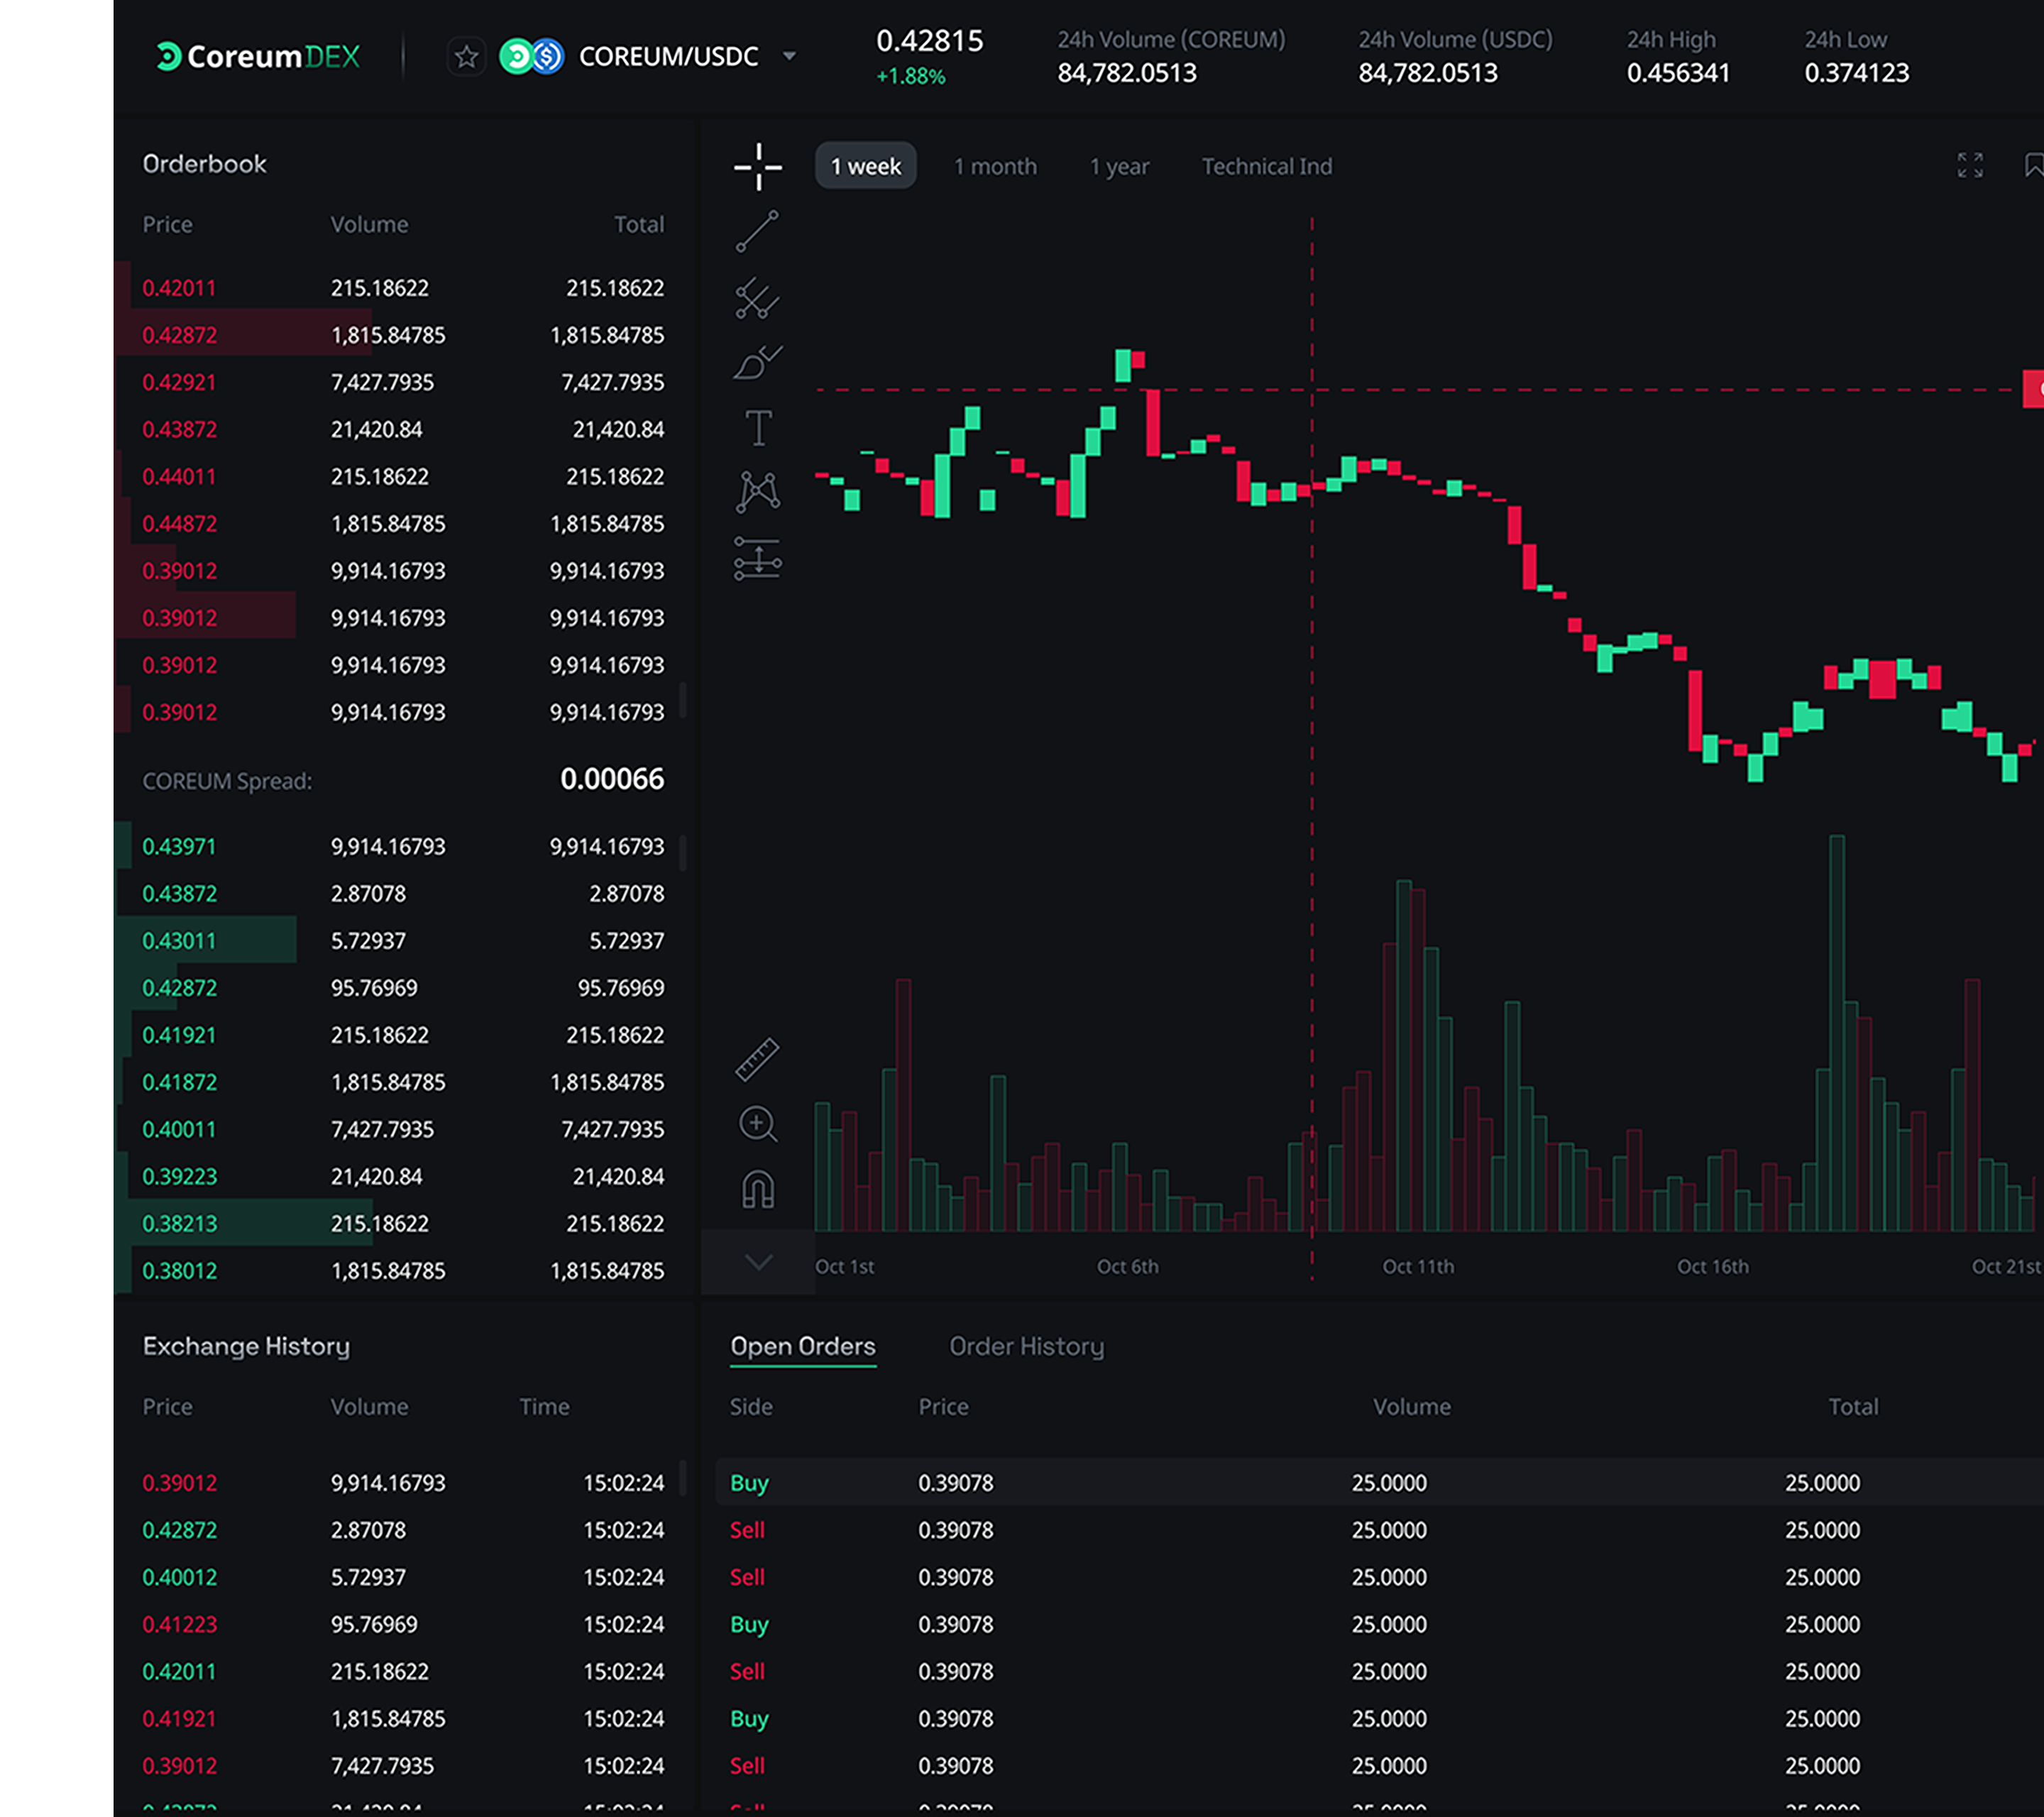Click the Coreum DEX logo
Viewport: 2044px width, 1817px height.
point(258,57)
